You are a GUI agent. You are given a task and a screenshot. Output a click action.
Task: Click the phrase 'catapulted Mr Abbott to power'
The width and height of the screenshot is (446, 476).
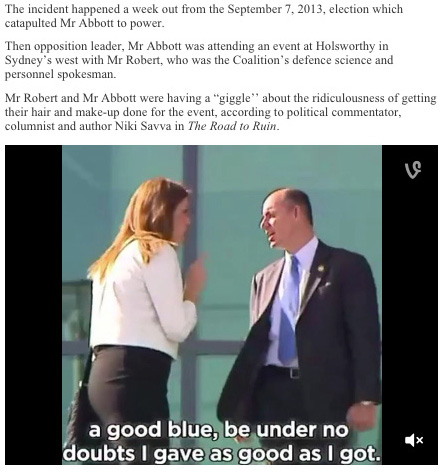click(83, 24)
